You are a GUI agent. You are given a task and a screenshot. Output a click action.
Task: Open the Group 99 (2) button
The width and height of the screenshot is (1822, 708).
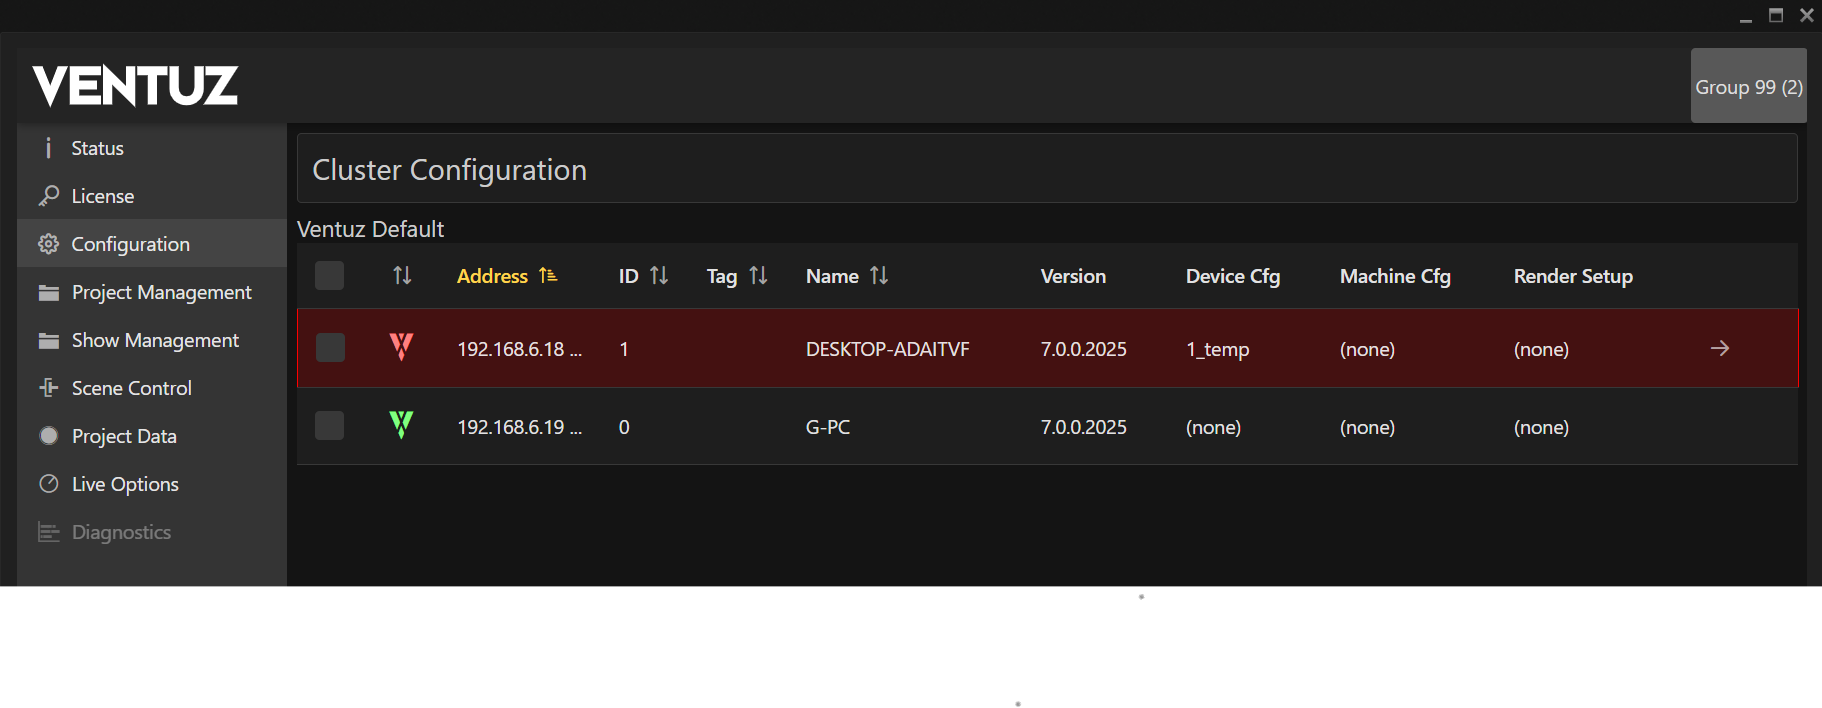[x=1748, y=87]
